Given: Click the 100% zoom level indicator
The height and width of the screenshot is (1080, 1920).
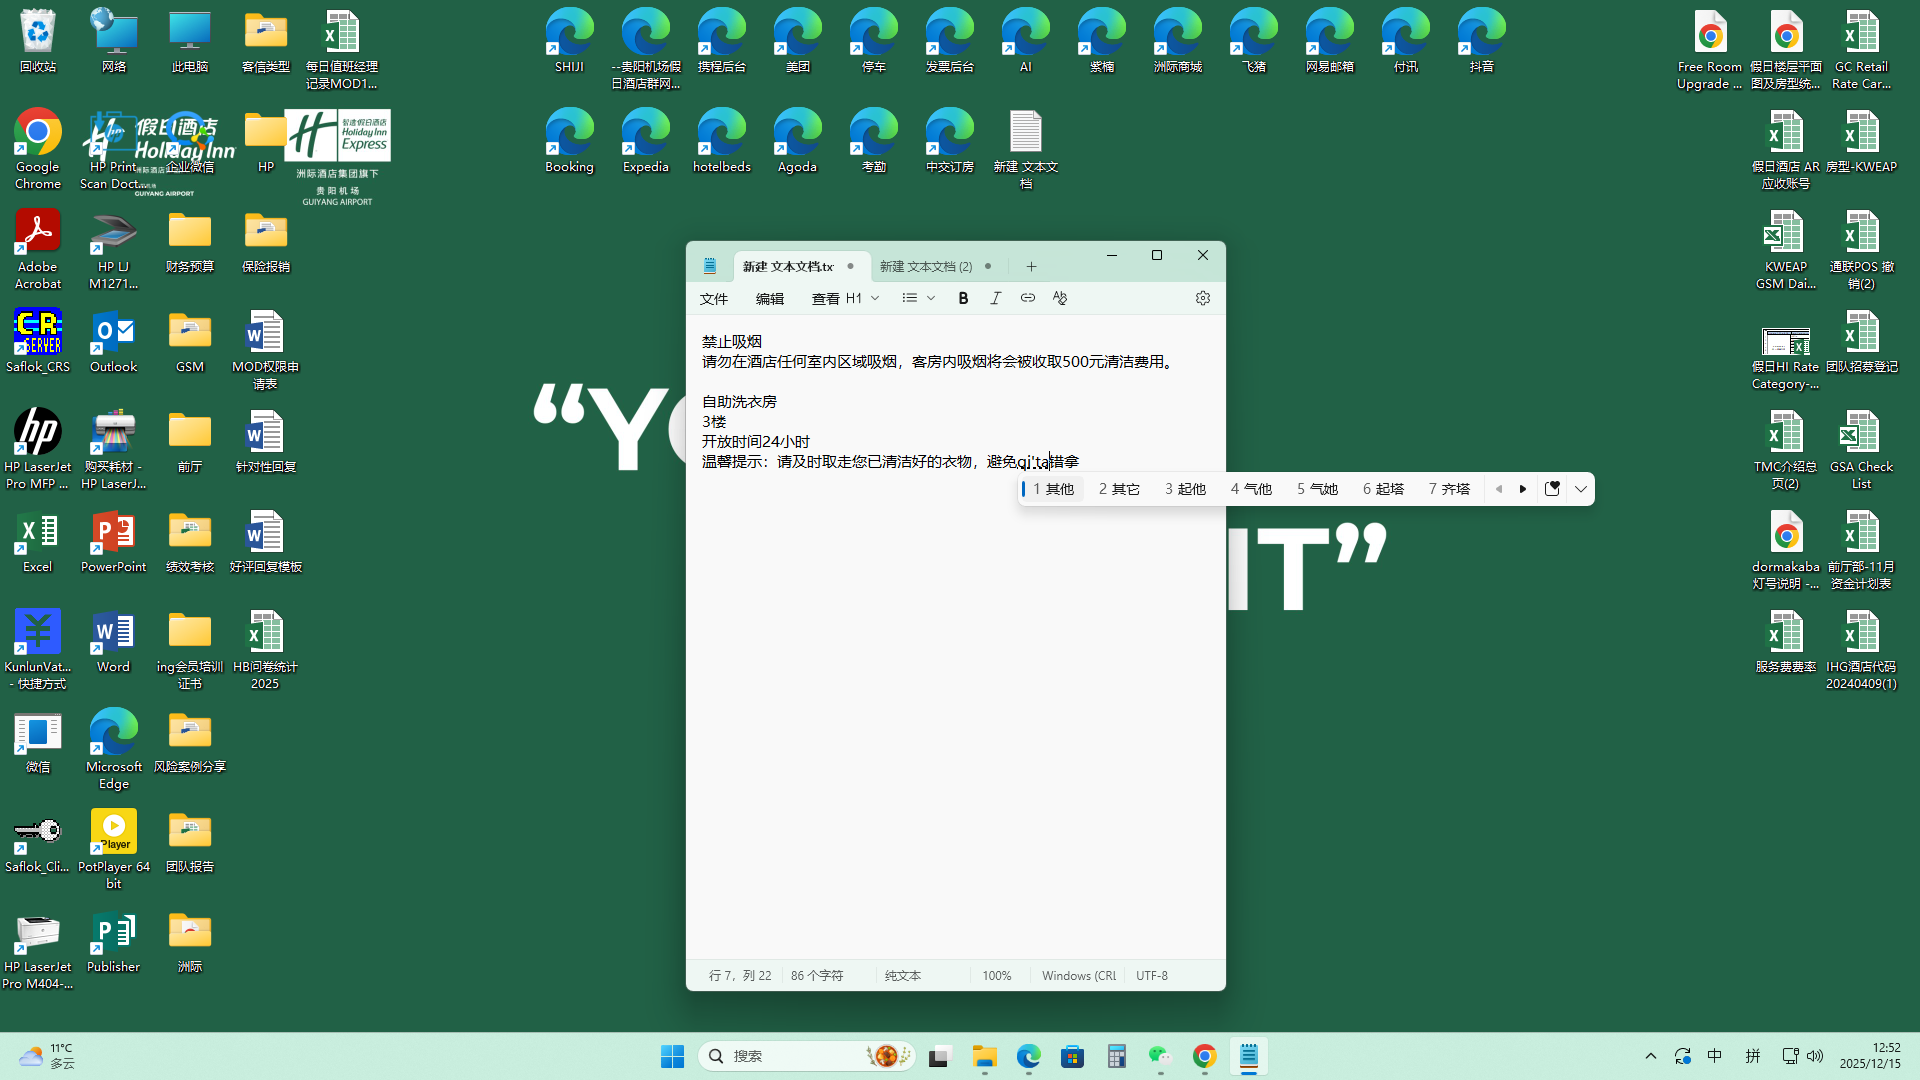Looking at the screenshot, I should pos(996,975).
